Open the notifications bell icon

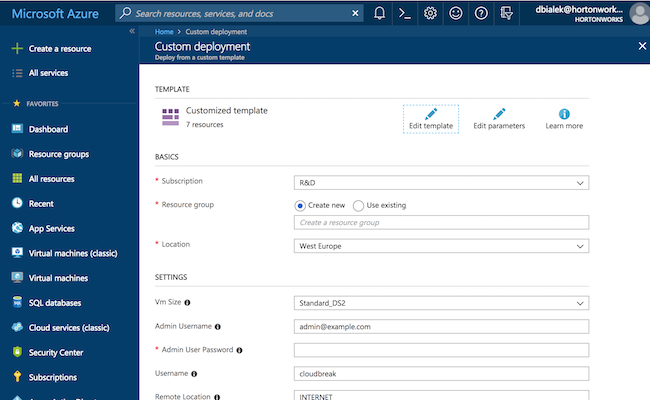coord(380,14)
